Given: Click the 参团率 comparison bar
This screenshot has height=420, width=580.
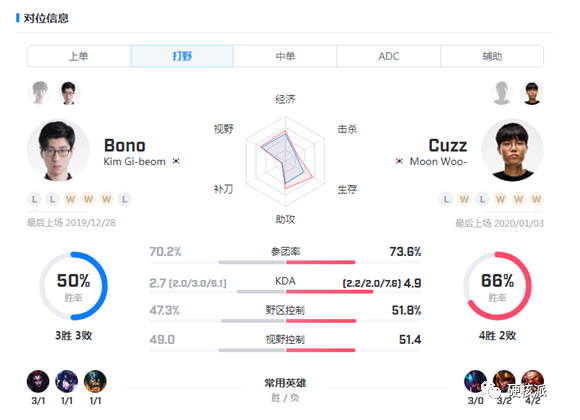Looking at the screenshot, I should tap(285, 262).
